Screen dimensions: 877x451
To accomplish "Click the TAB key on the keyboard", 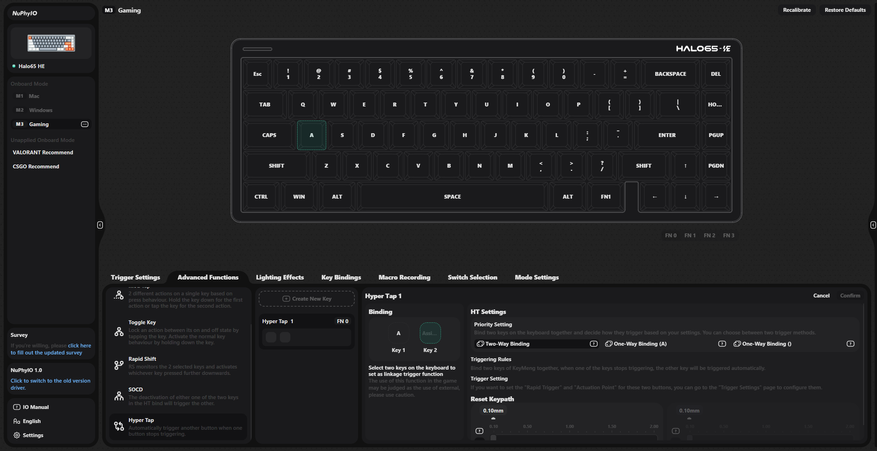I will 265,105.
